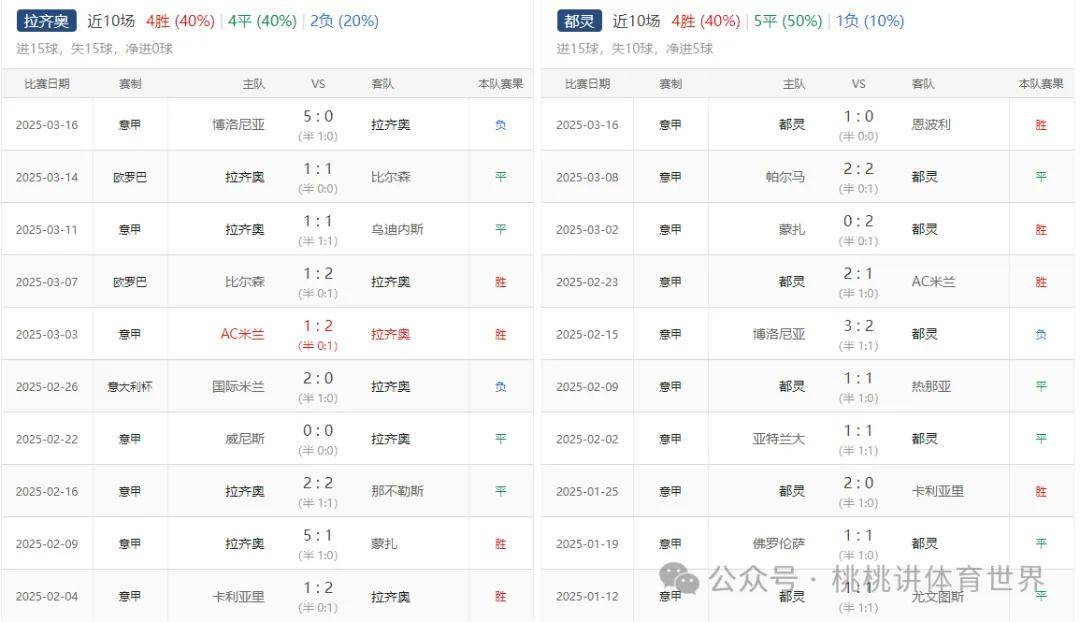
Task: Click the 2025-03-08 date cell
Action: 588,177
